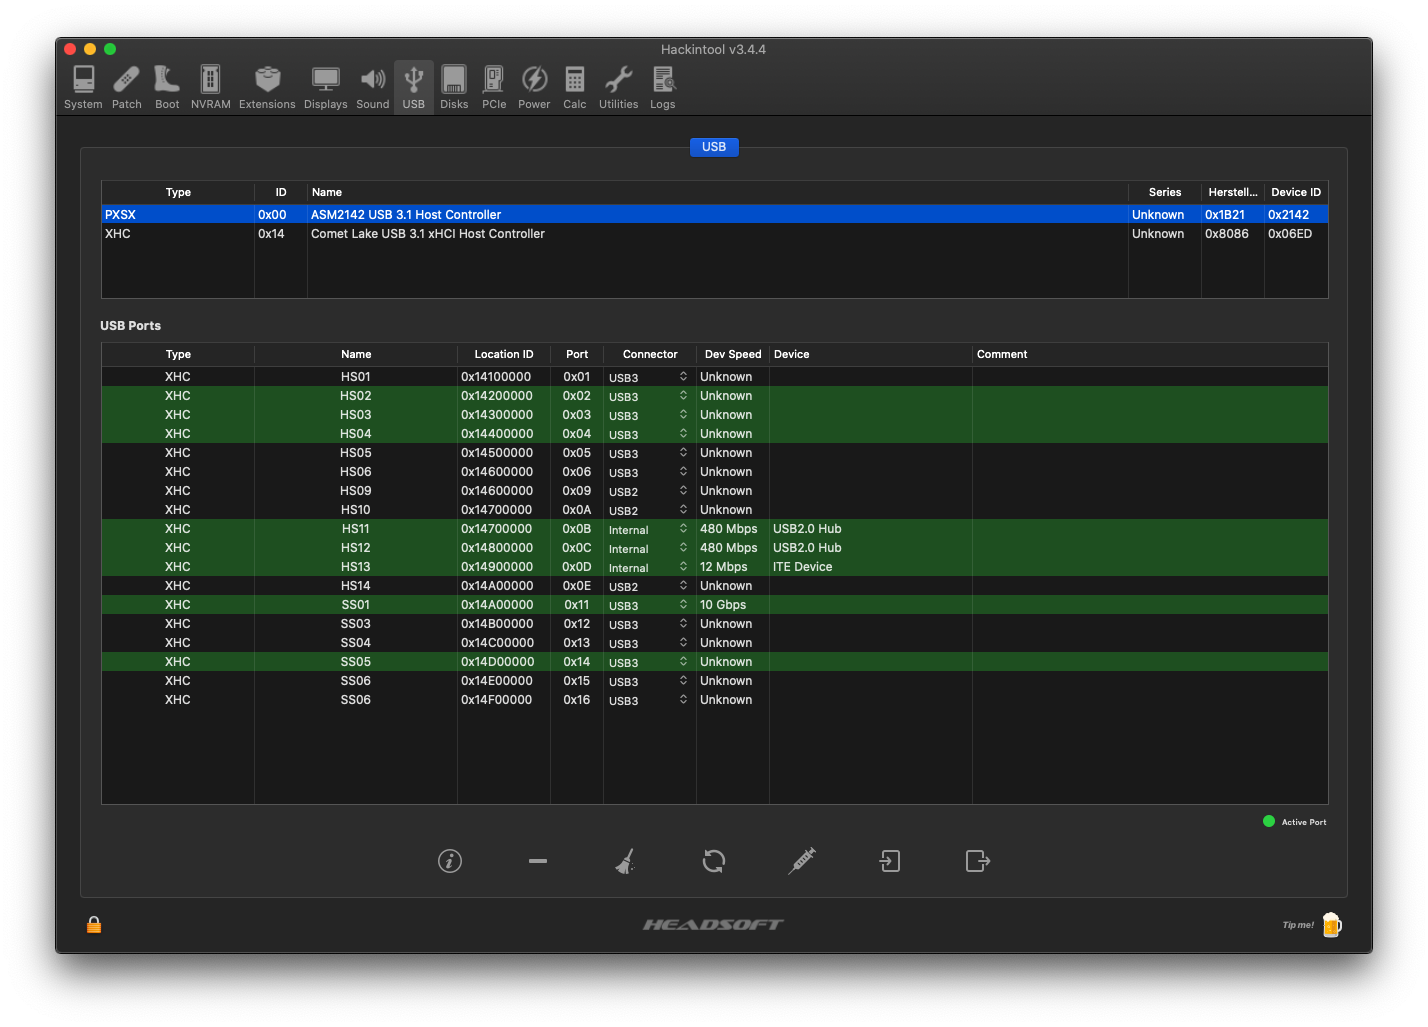Select the USB tab button
Image resolution: width=1428 pixels, height=1027 pixels.
[x=713, y=147]
